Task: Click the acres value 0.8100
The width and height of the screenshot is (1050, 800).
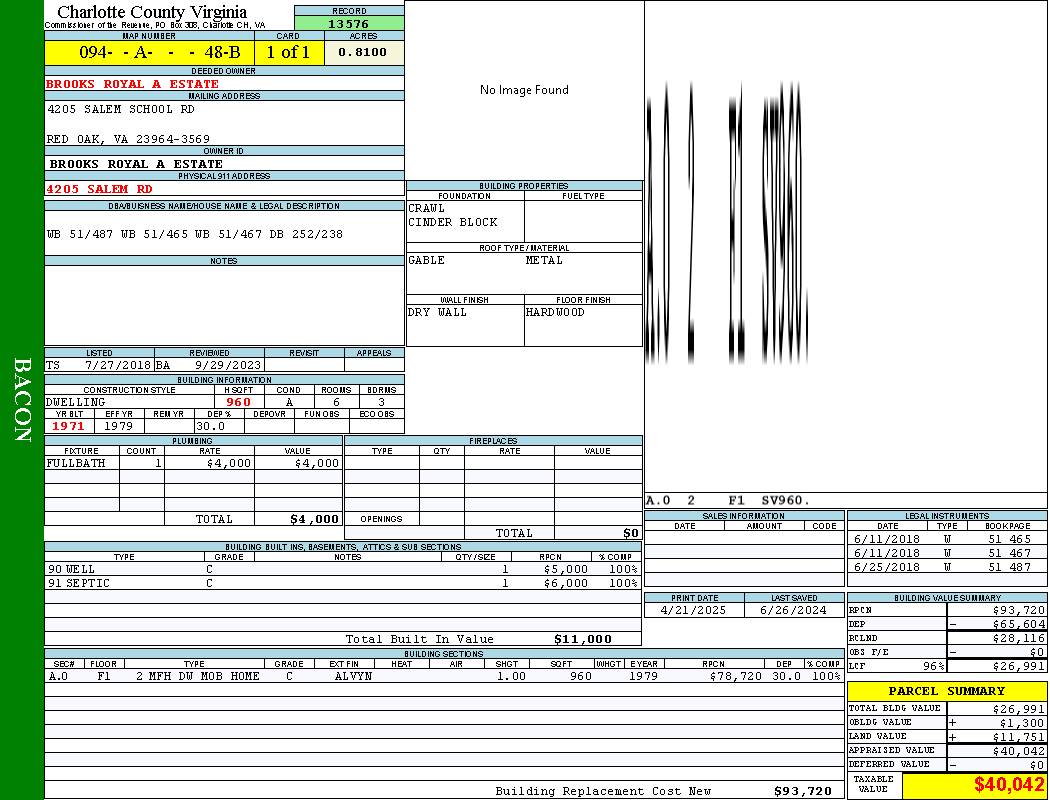Action: tap(363, 53)
